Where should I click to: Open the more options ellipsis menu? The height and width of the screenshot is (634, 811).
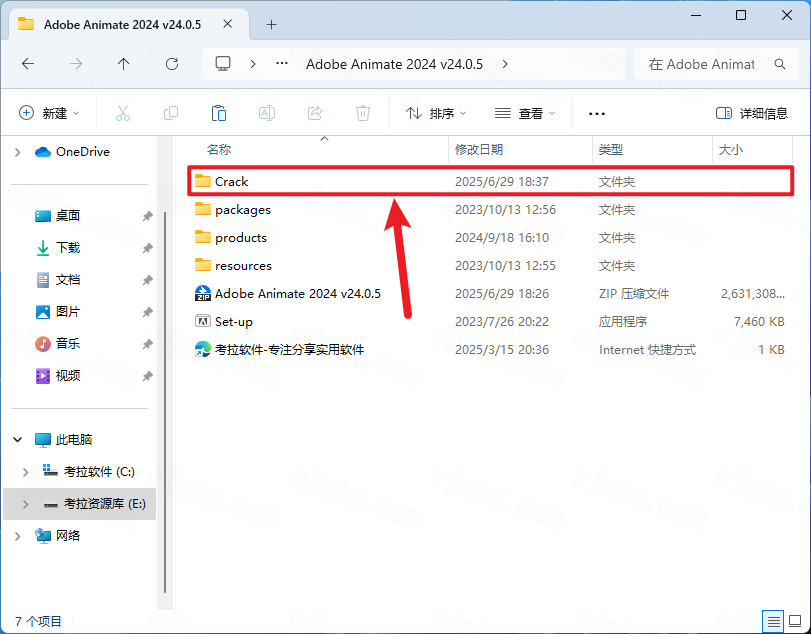pos(597,114)
